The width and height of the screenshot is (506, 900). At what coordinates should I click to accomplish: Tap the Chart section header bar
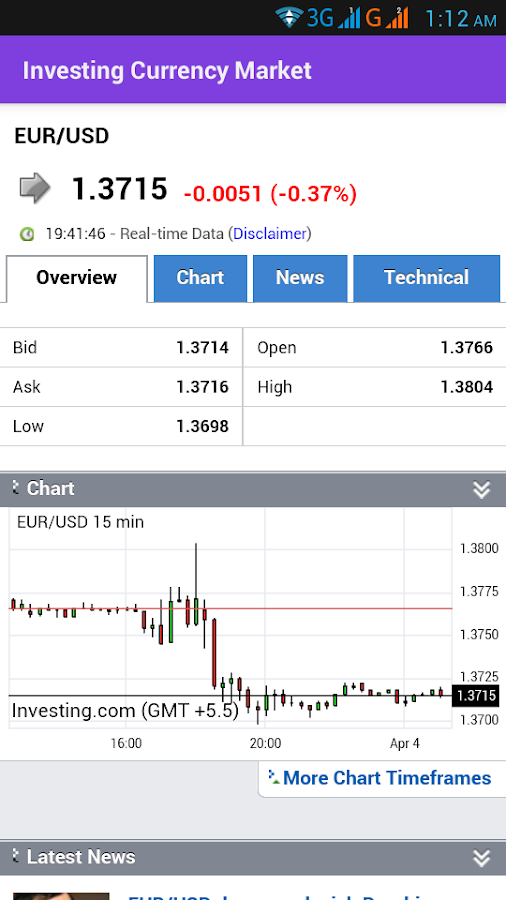click(x=253, y=489)
